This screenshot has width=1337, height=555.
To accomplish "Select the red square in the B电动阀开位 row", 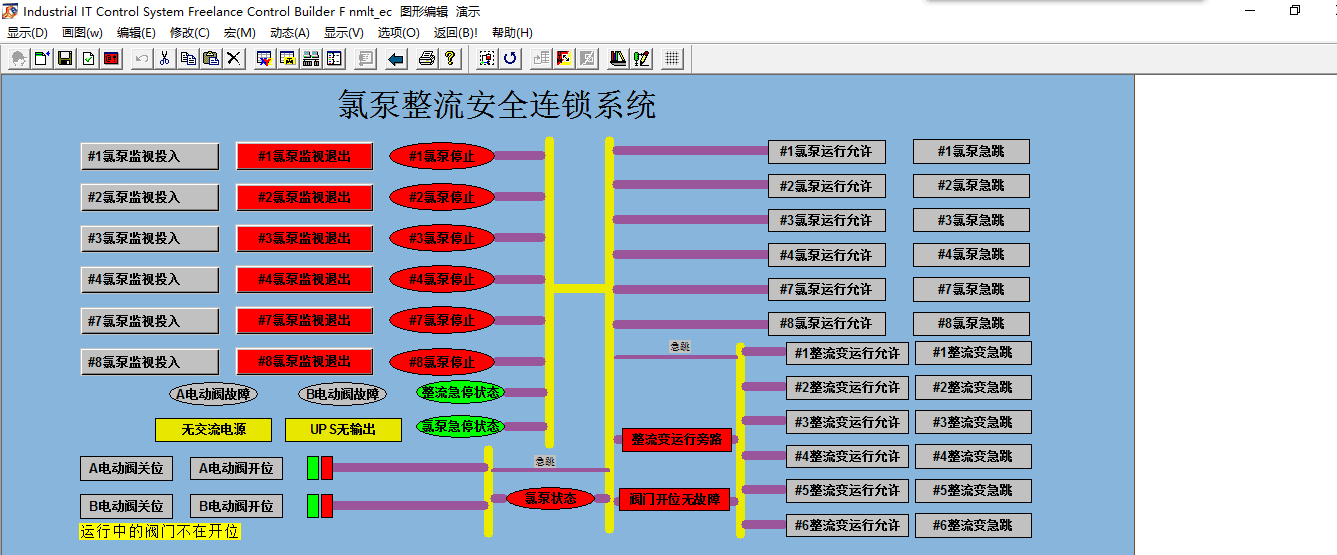I will [x=327, y=506].
